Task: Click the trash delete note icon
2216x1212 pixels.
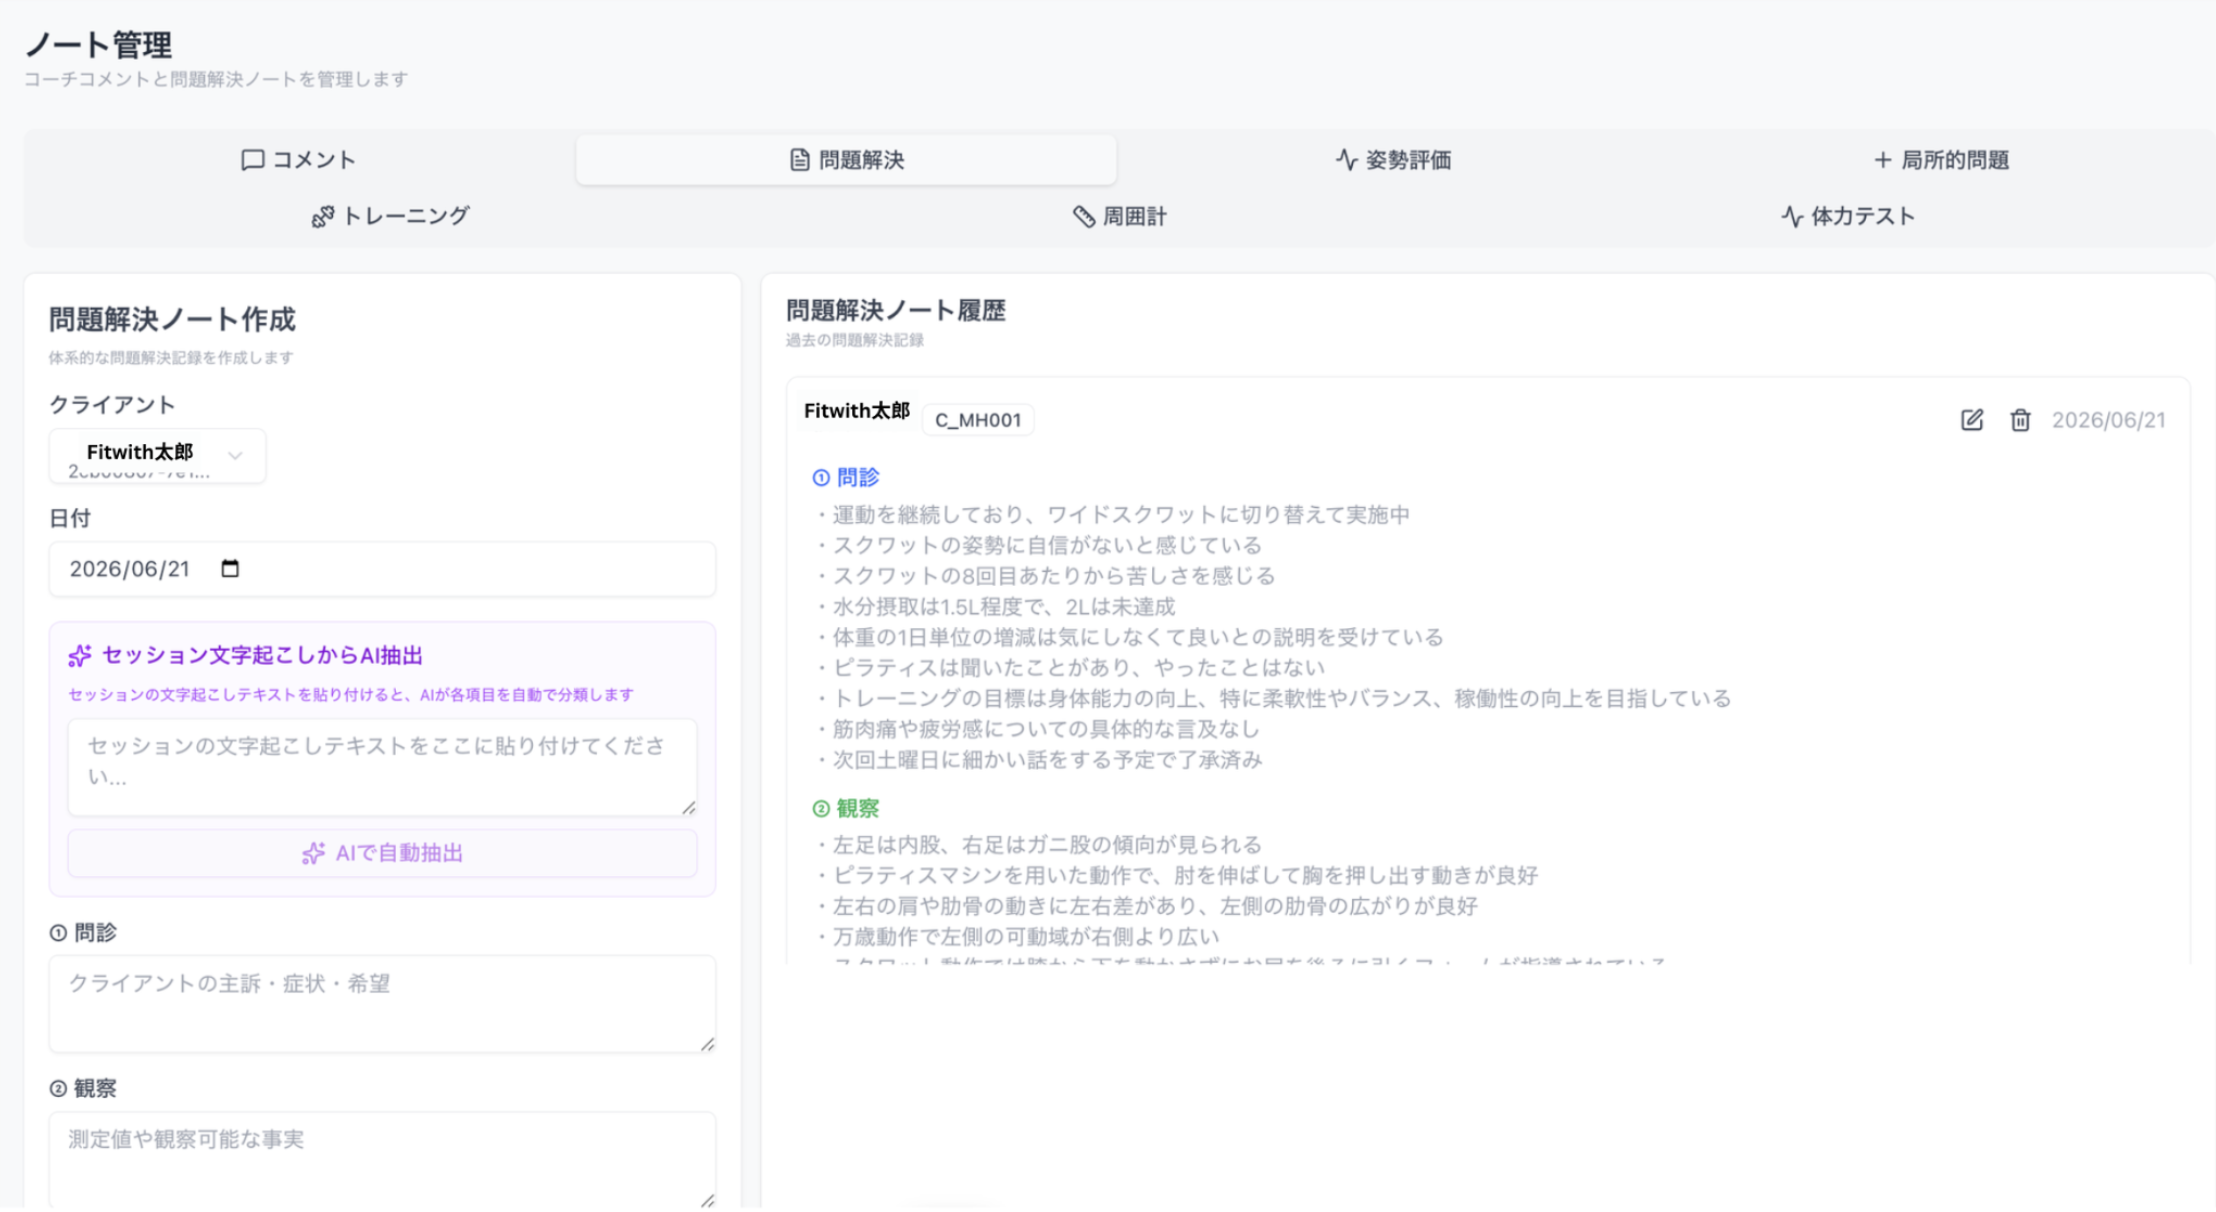Action: pyautogui.click(x=2020, y=420)
